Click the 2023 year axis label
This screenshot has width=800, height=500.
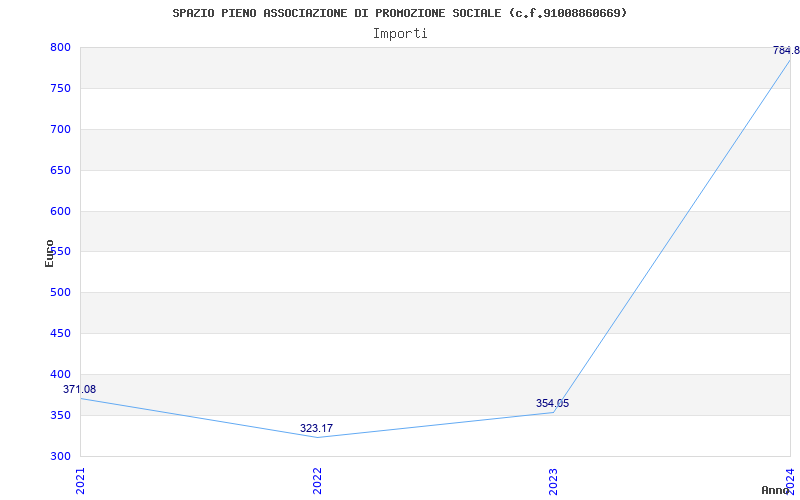(554, 481)
